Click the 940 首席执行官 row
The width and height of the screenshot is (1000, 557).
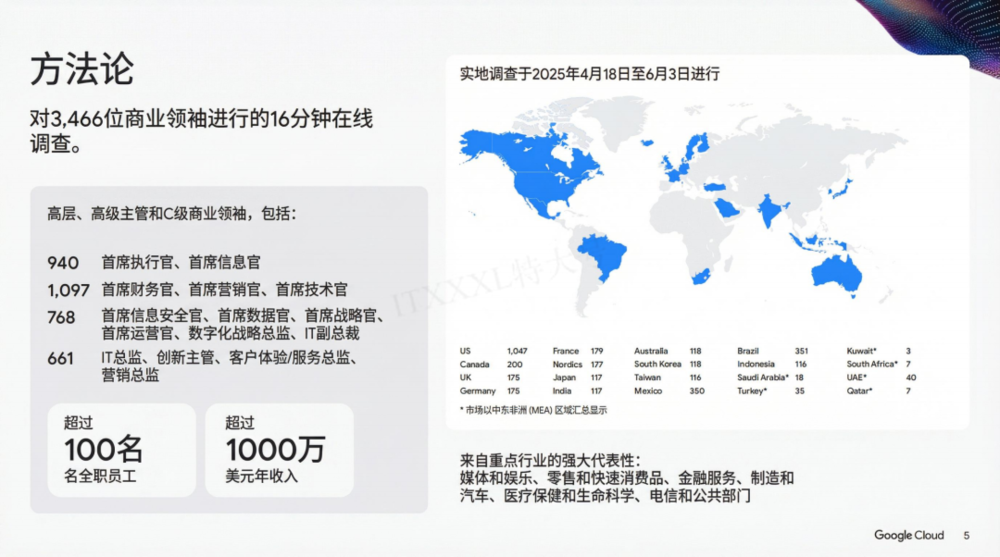[x=154, y=262]
